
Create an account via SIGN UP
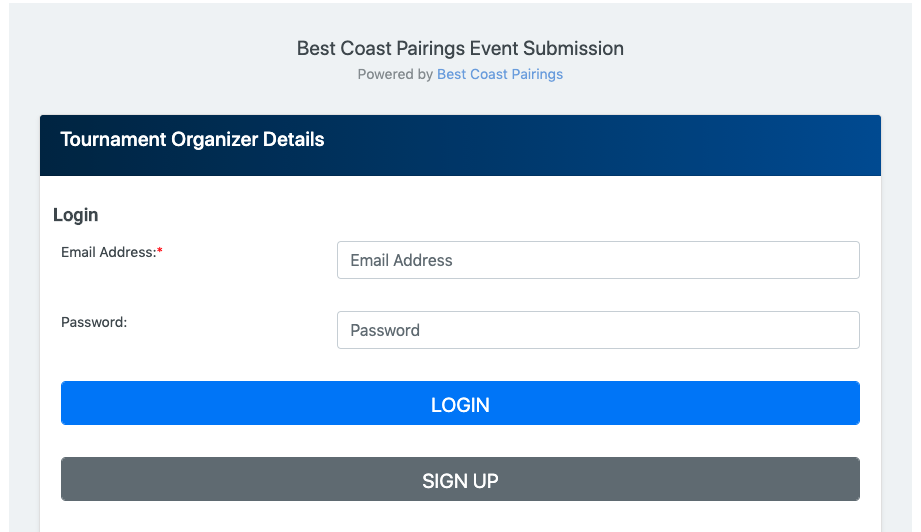[x=460, y=479]
